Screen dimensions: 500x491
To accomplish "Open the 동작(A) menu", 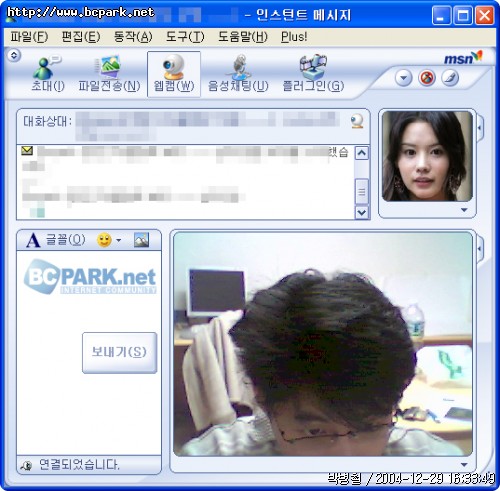I will (x=133, y=36).
